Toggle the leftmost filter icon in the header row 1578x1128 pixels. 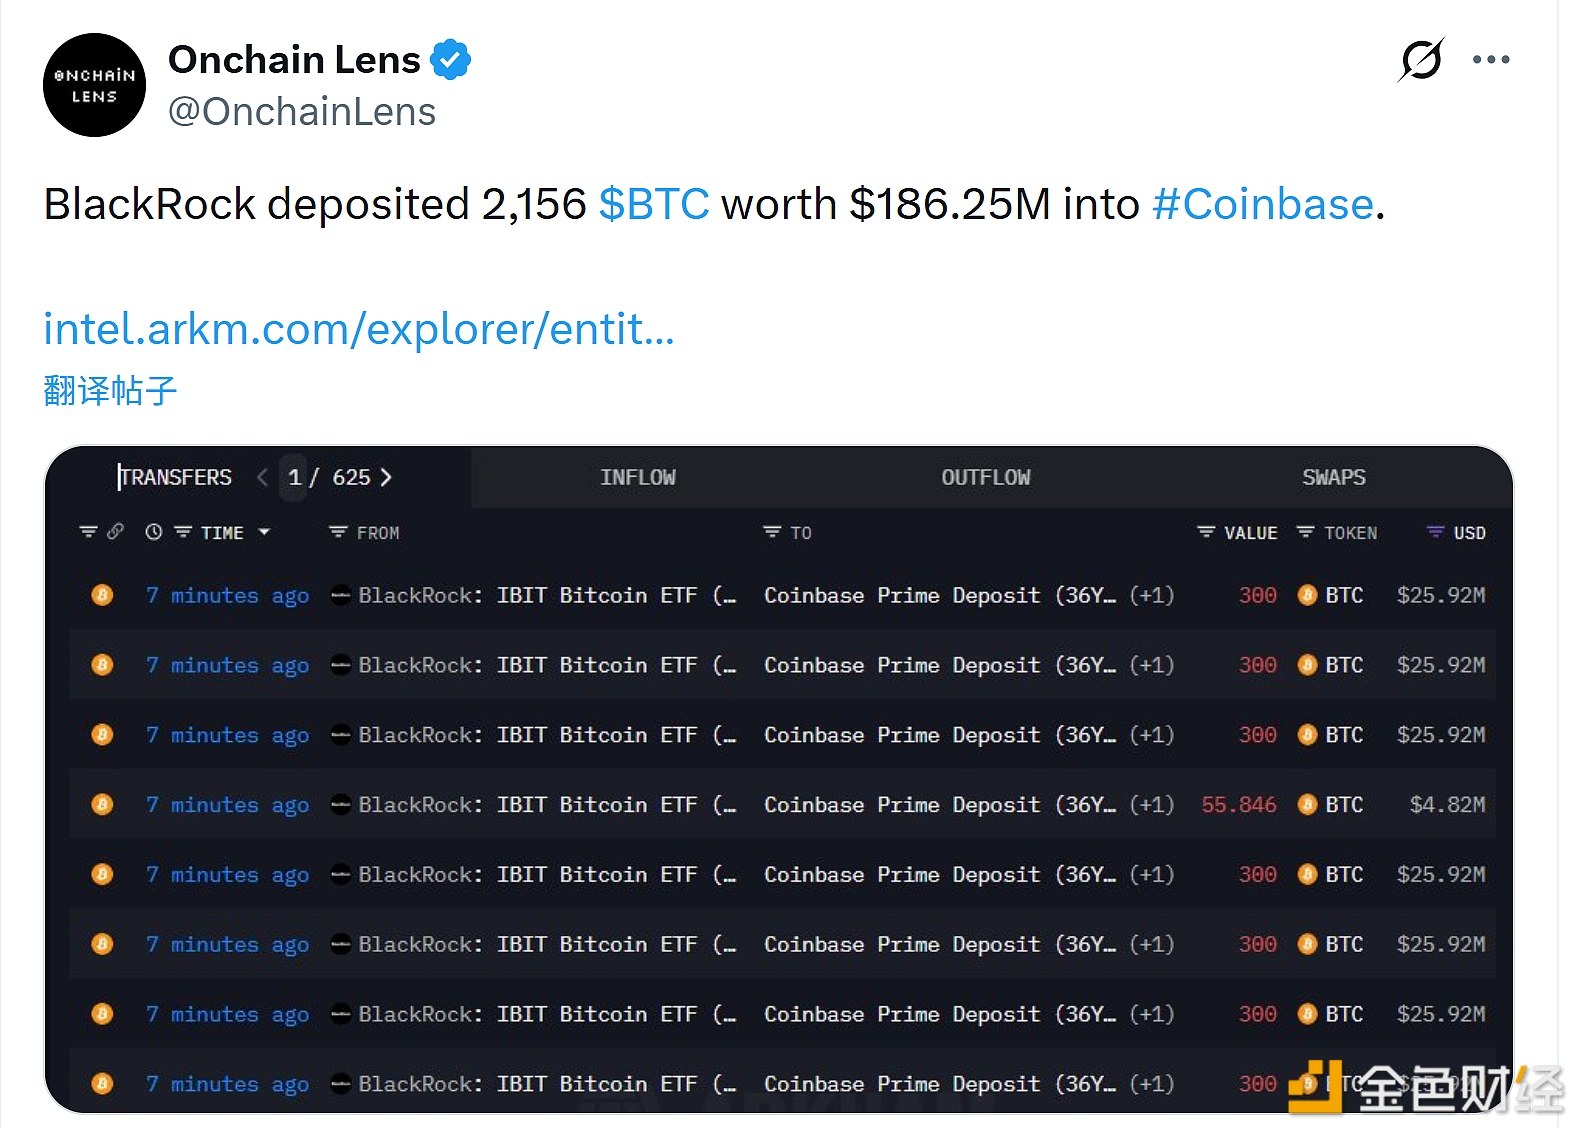[x=89, y=533]
